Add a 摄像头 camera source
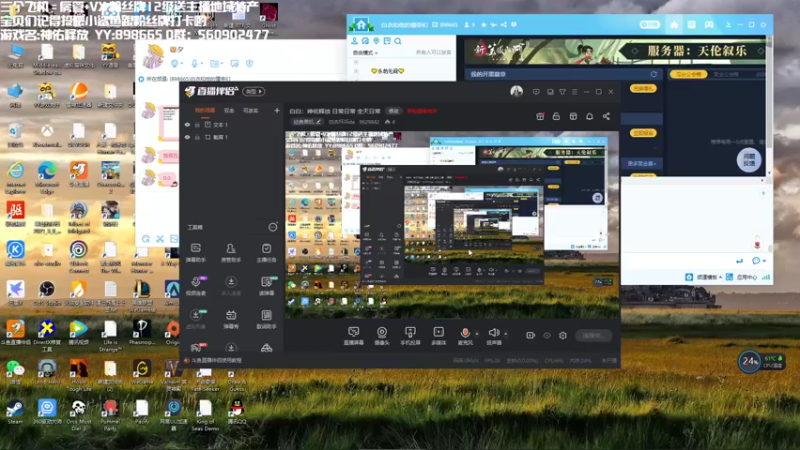800x450 pixels. point(382,336)
